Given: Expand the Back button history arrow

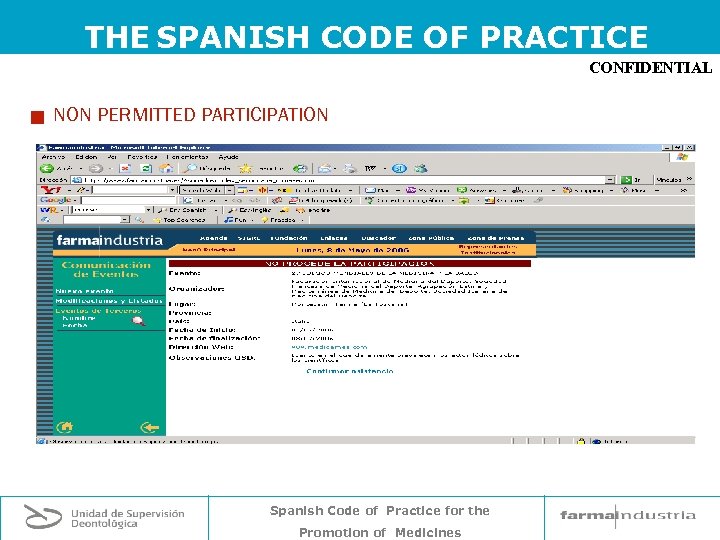Looking at the screenshot, I should 81,169.
